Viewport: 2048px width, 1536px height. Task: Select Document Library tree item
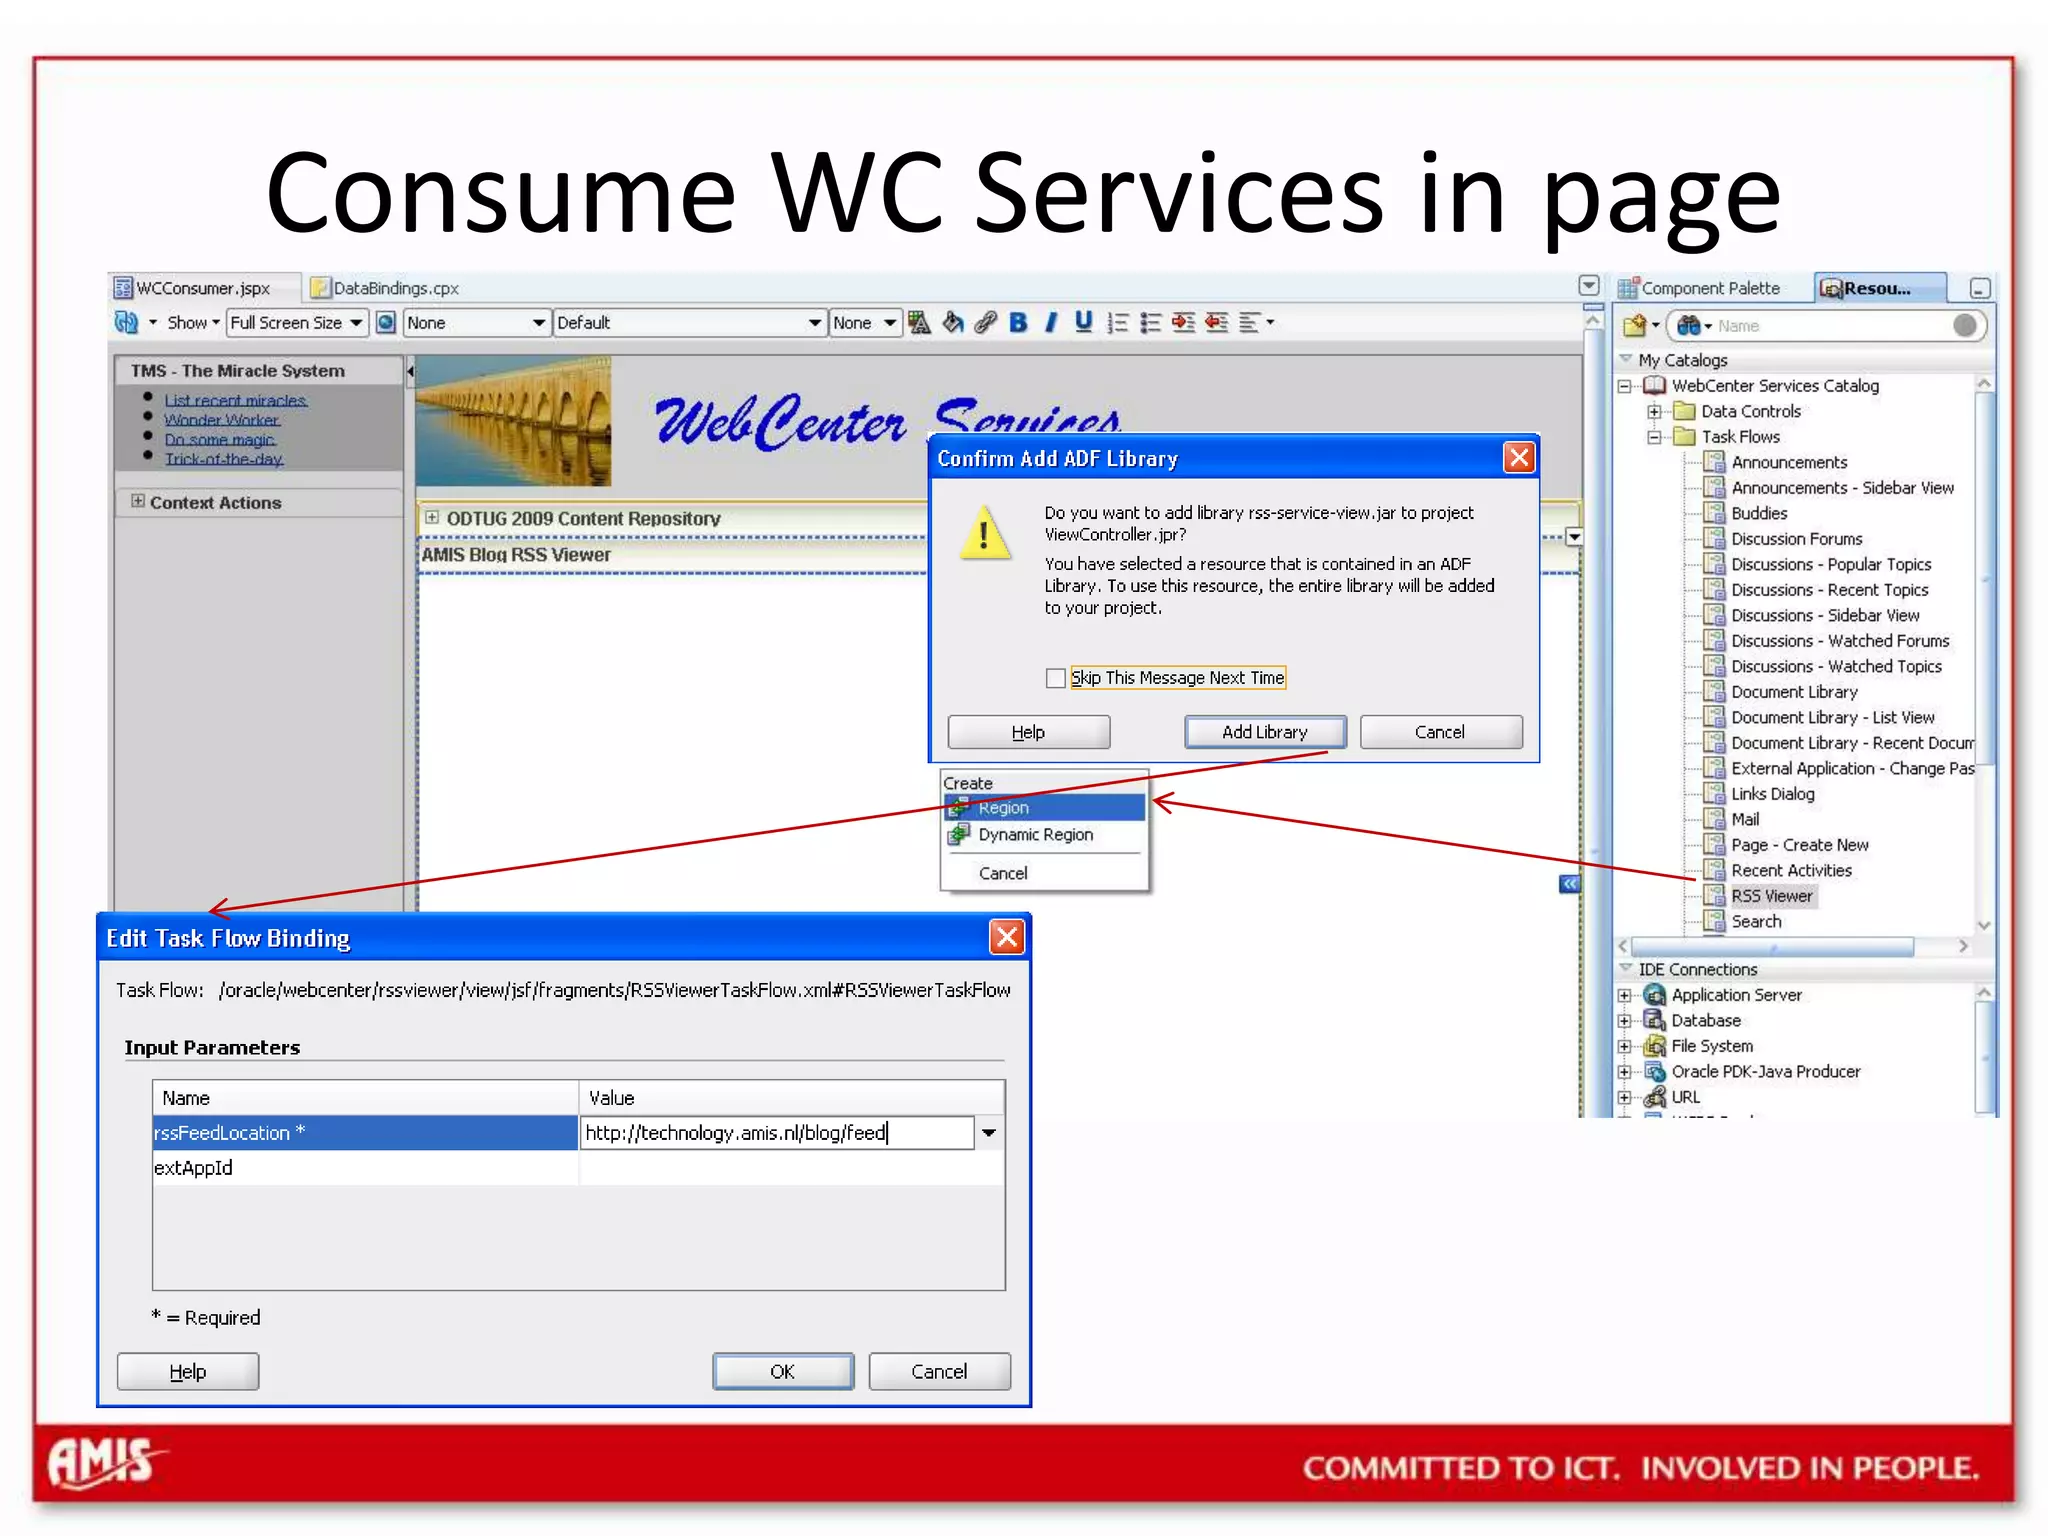click(x=1794, y=692)
